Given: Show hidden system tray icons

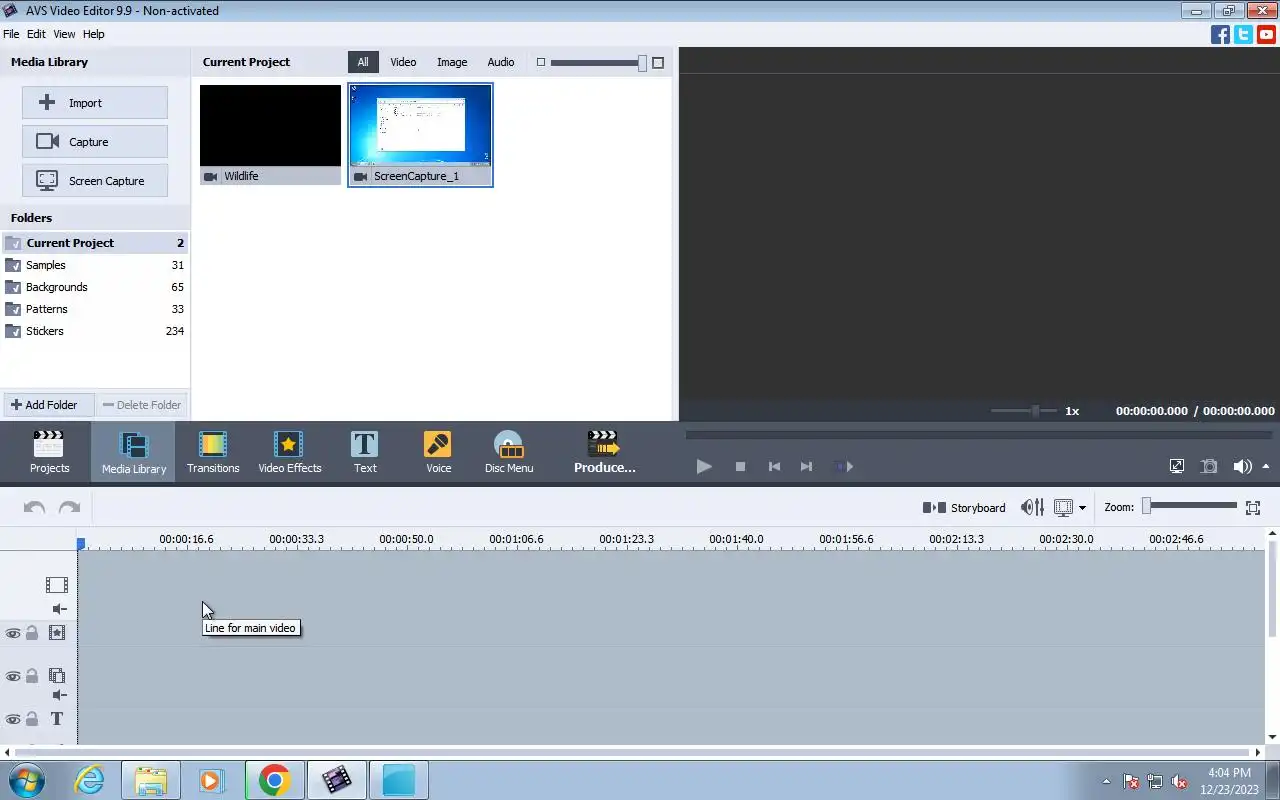Looking at the screenshot, I should pos(1106,782).
